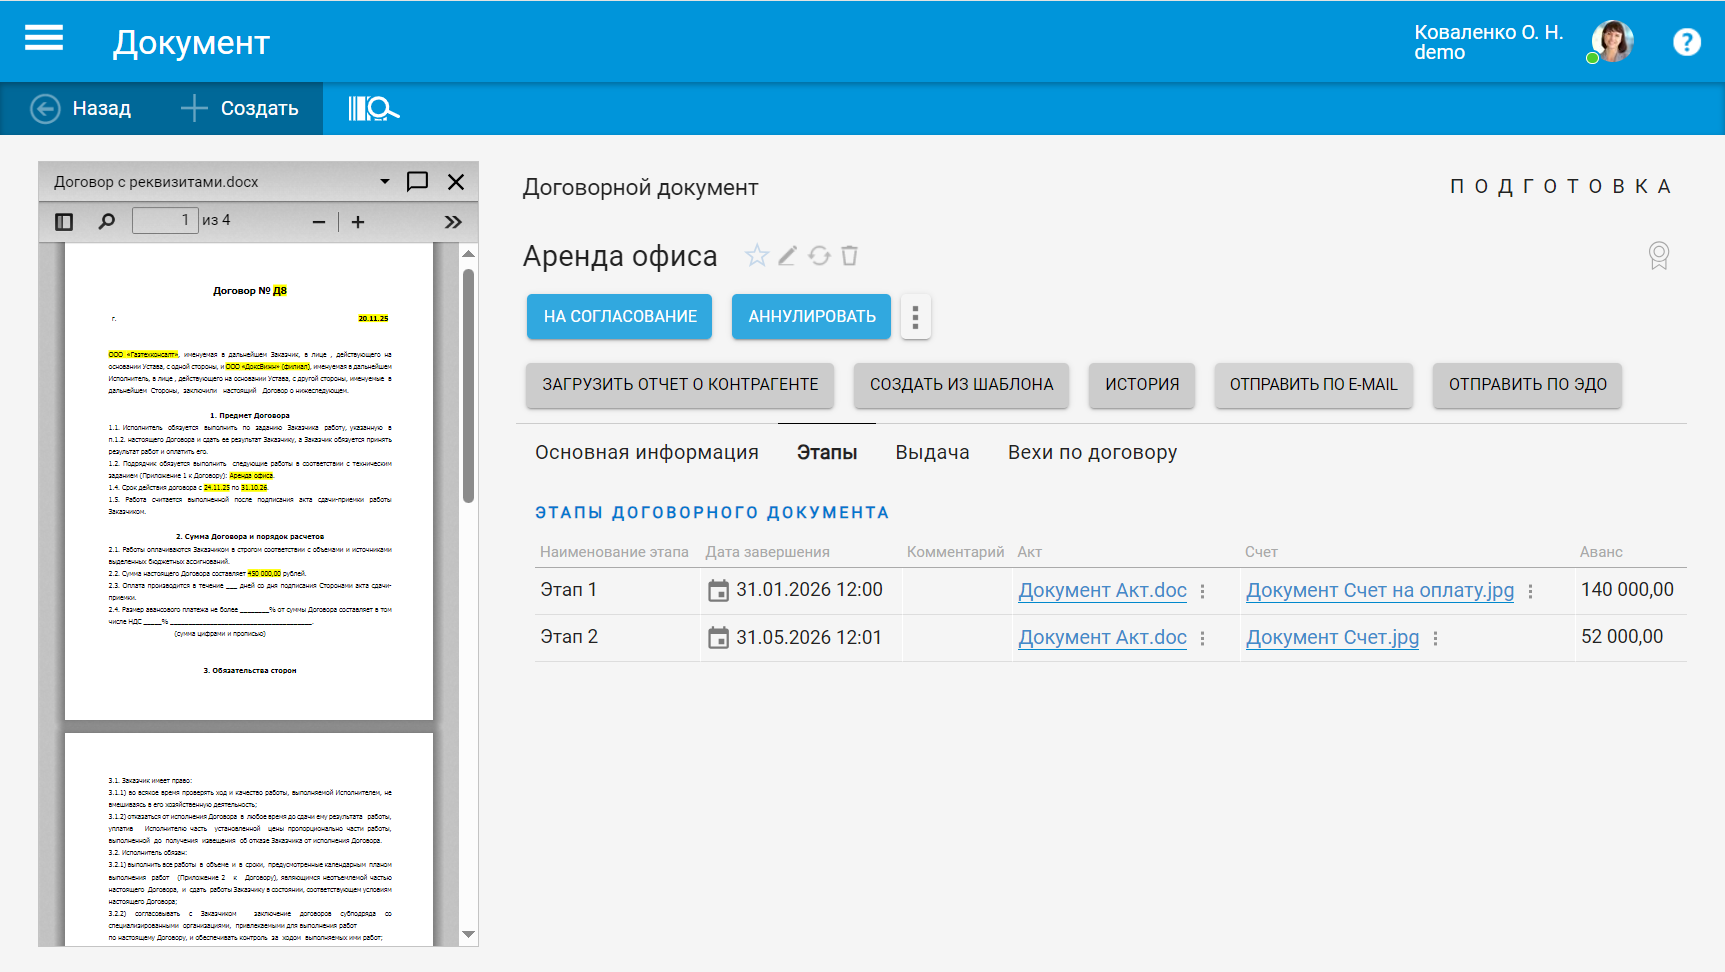Image resolution: width=1725 pixels, height=972 pixels.
Task: Zoom in the document preview
Action: (358, 222)
